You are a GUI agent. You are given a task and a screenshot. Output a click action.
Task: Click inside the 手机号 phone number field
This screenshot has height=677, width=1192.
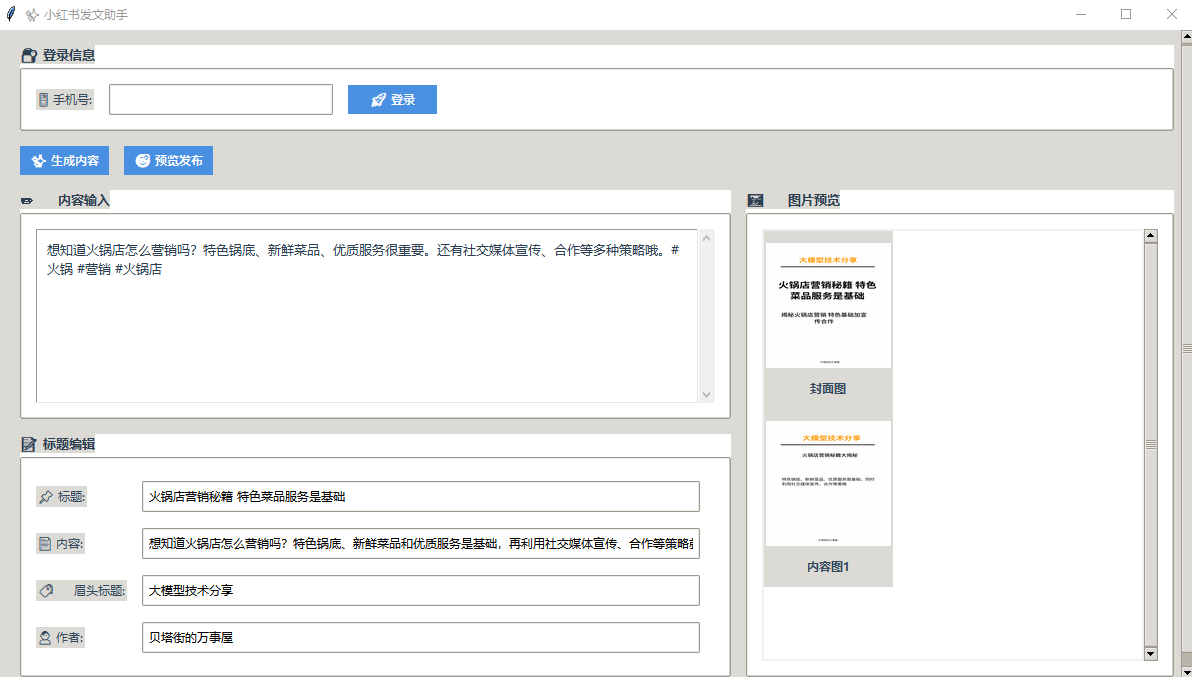point(220,99)
